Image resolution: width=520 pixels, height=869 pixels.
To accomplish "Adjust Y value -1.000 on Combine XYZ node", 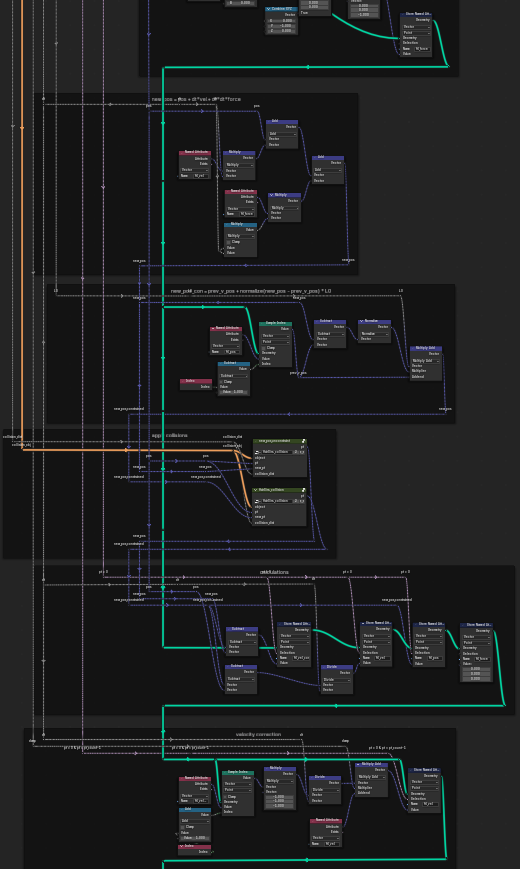I will tap(281, 25).
